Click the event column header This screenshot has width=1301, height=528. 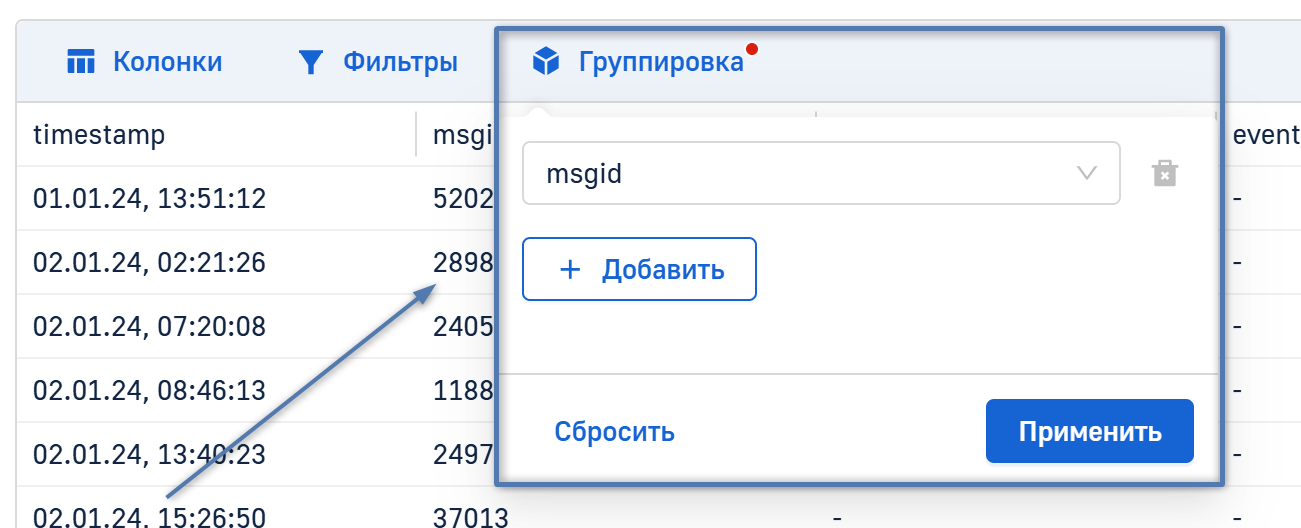(1265, 134)
